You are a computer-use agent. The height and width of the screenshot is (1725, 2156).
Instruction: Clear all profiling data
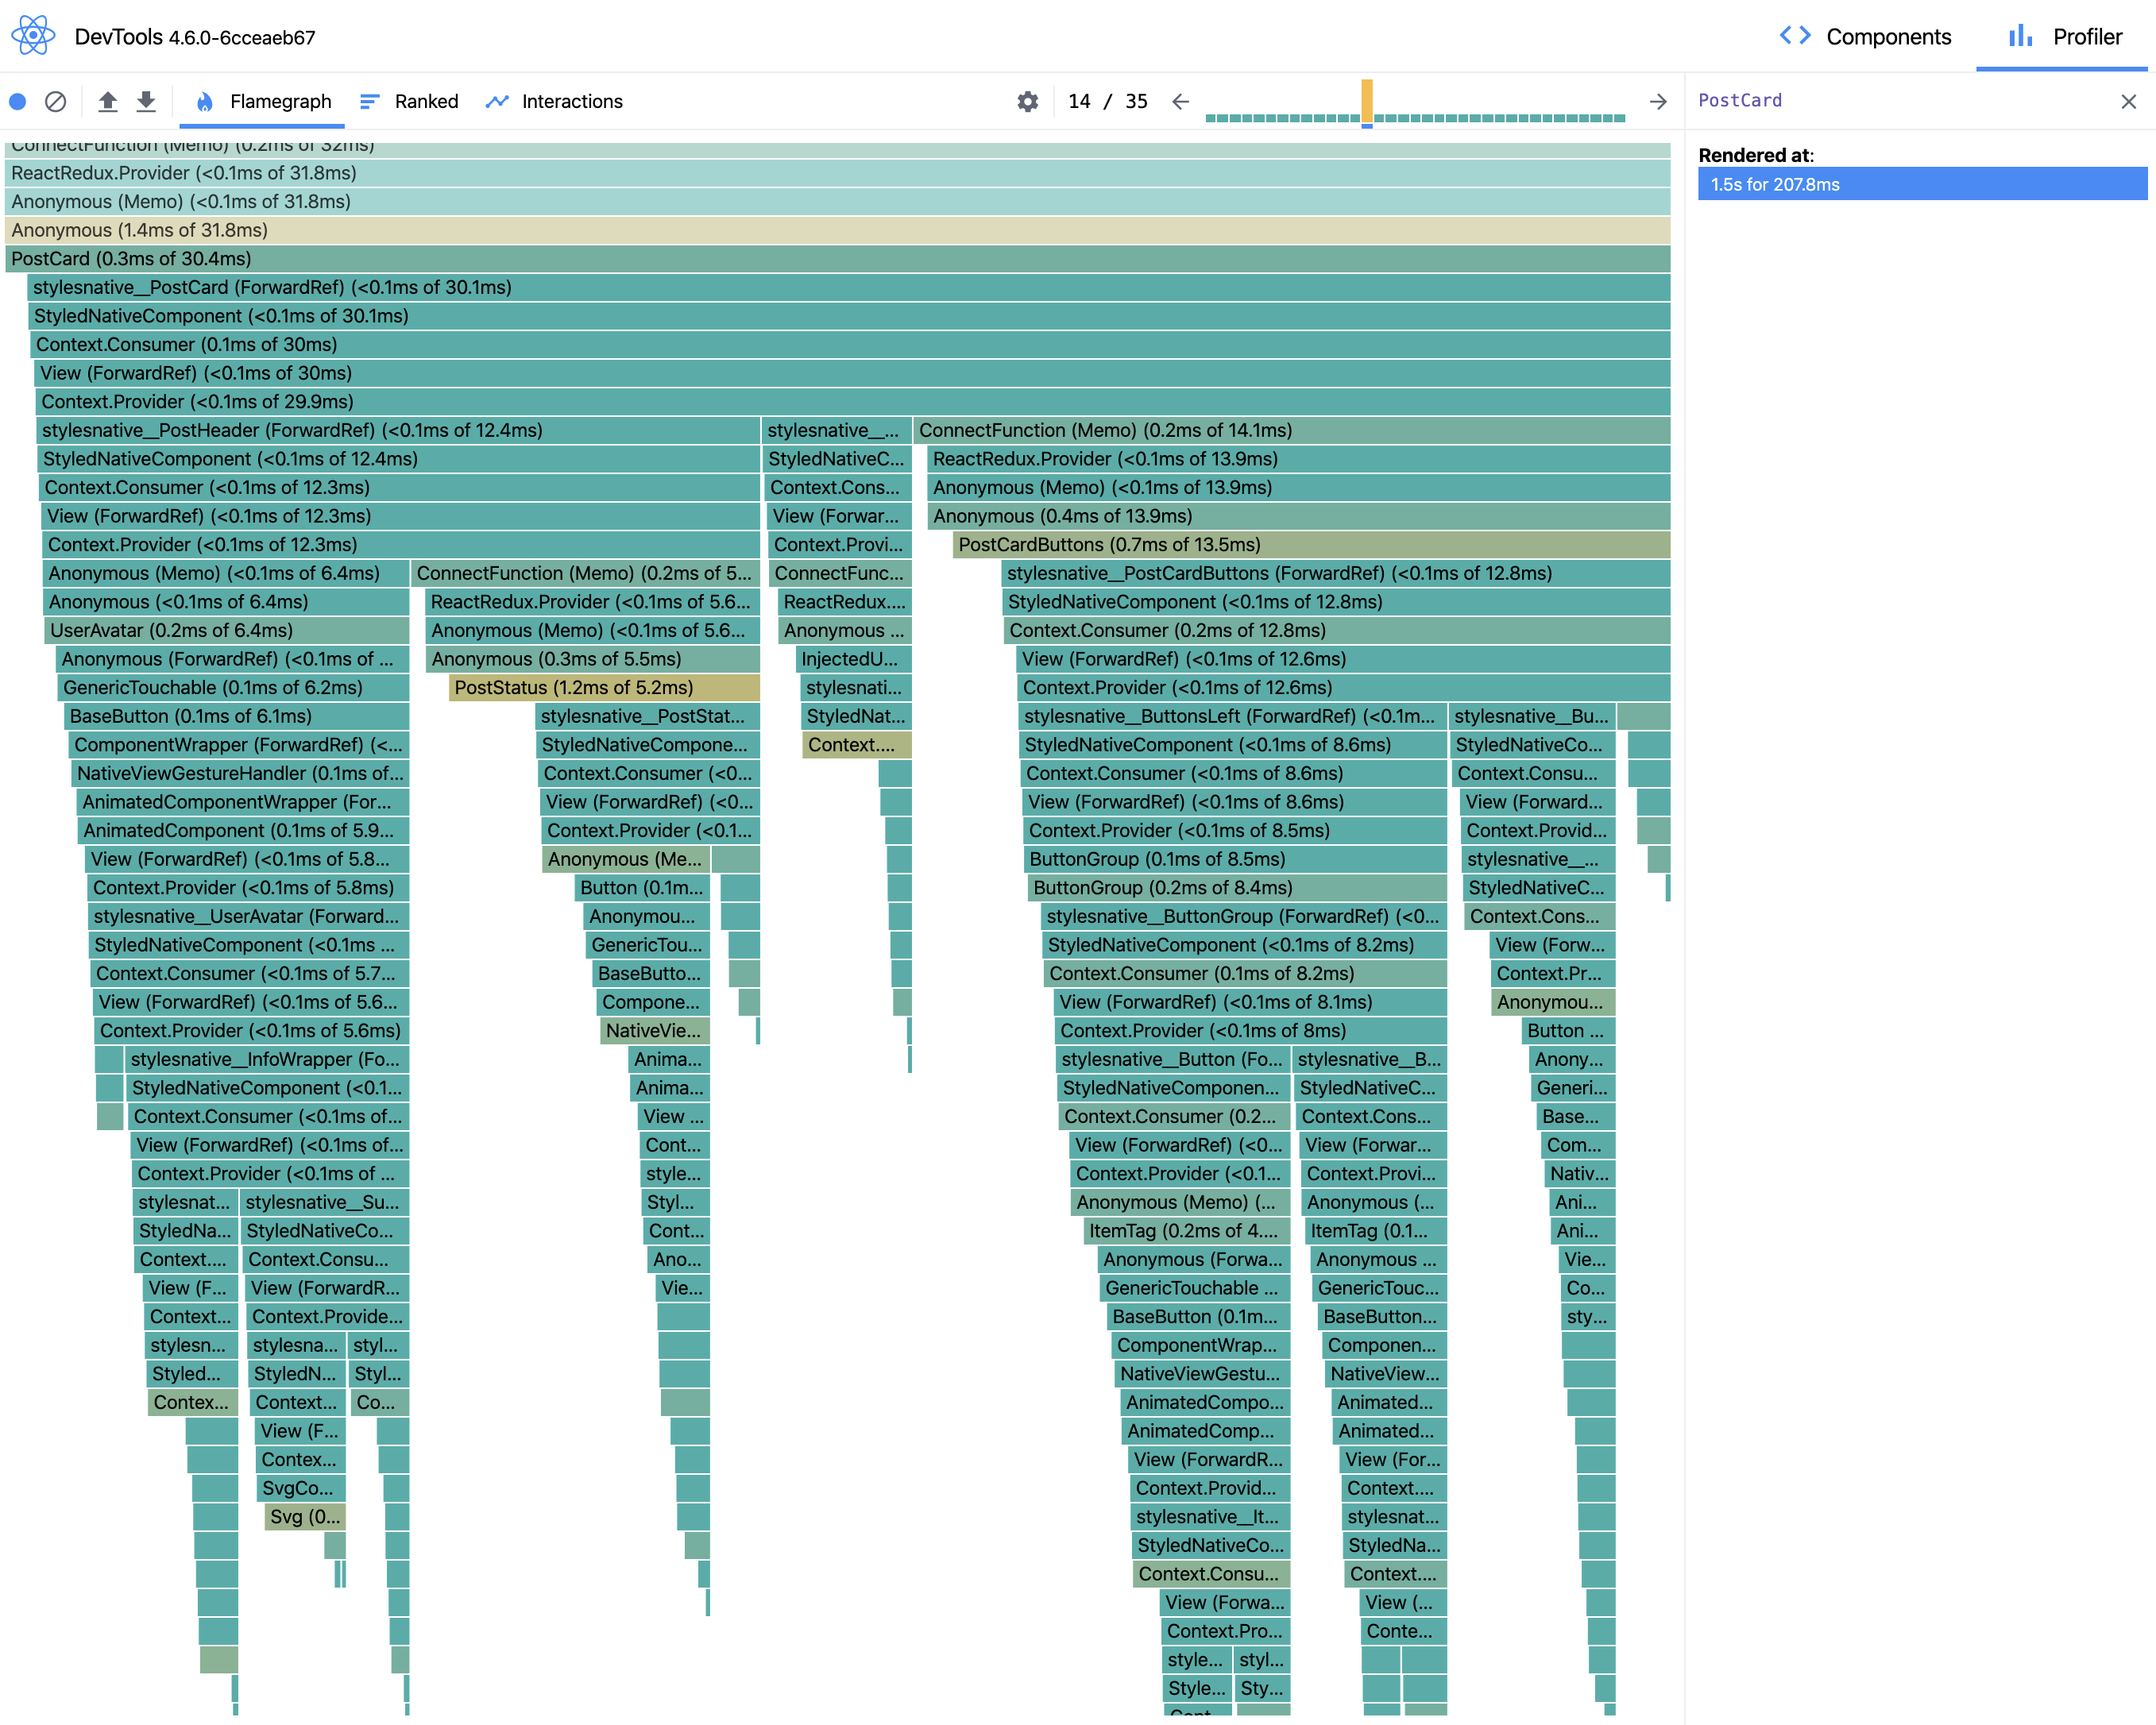(x=56, y=101)
